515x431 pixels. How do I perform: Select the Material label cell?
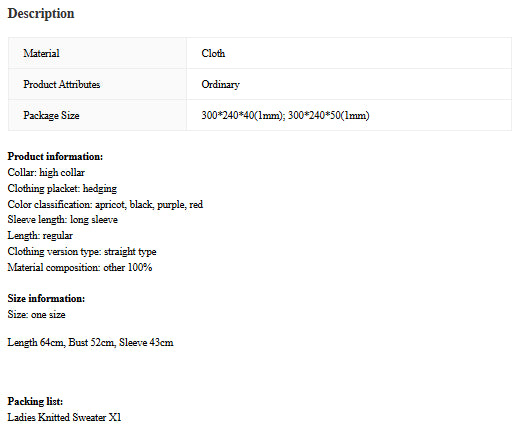[97, 53]
